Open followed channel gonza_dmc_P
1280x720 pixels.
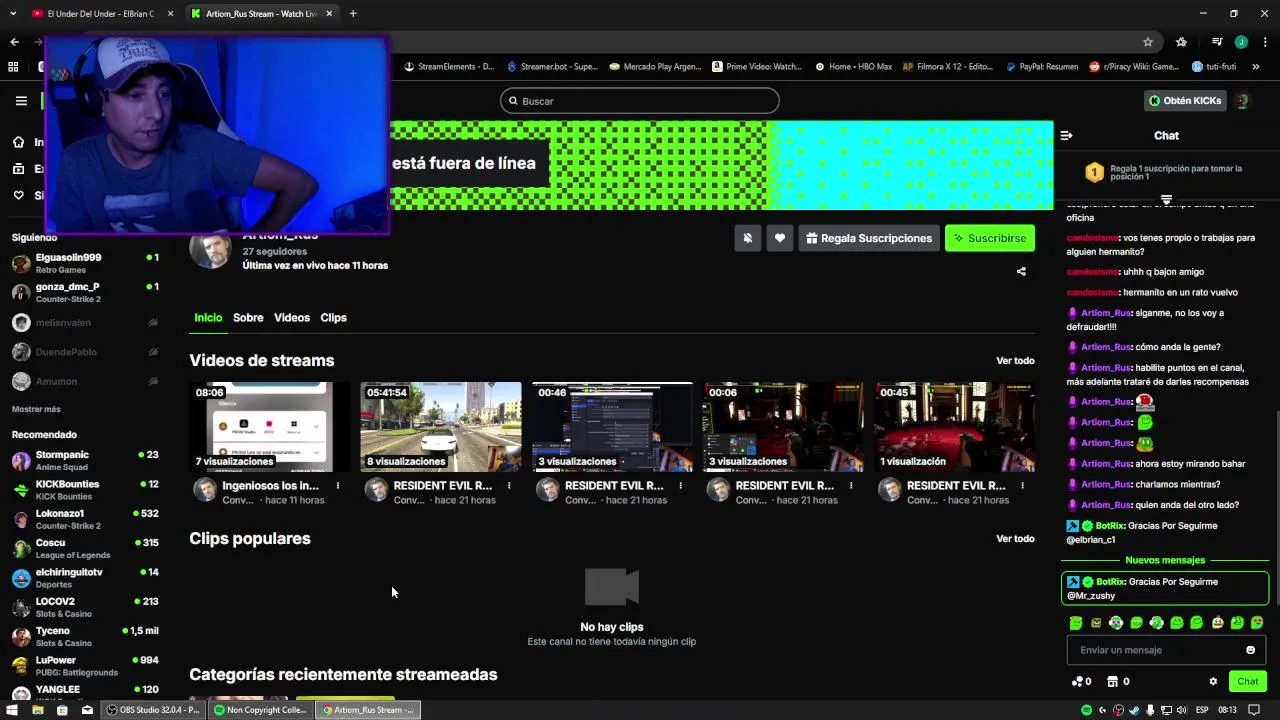click(x=85, y=293)
